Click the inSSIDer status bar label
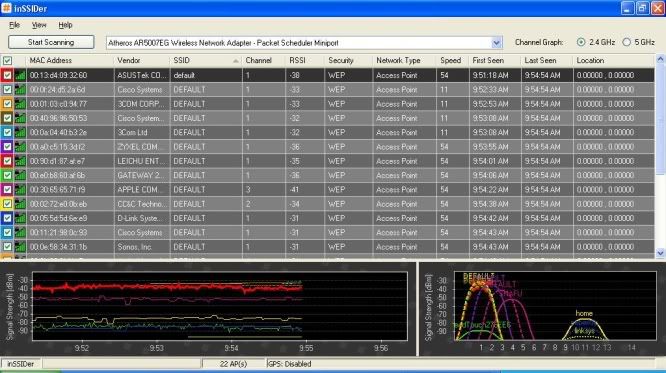 pos(21,364)
